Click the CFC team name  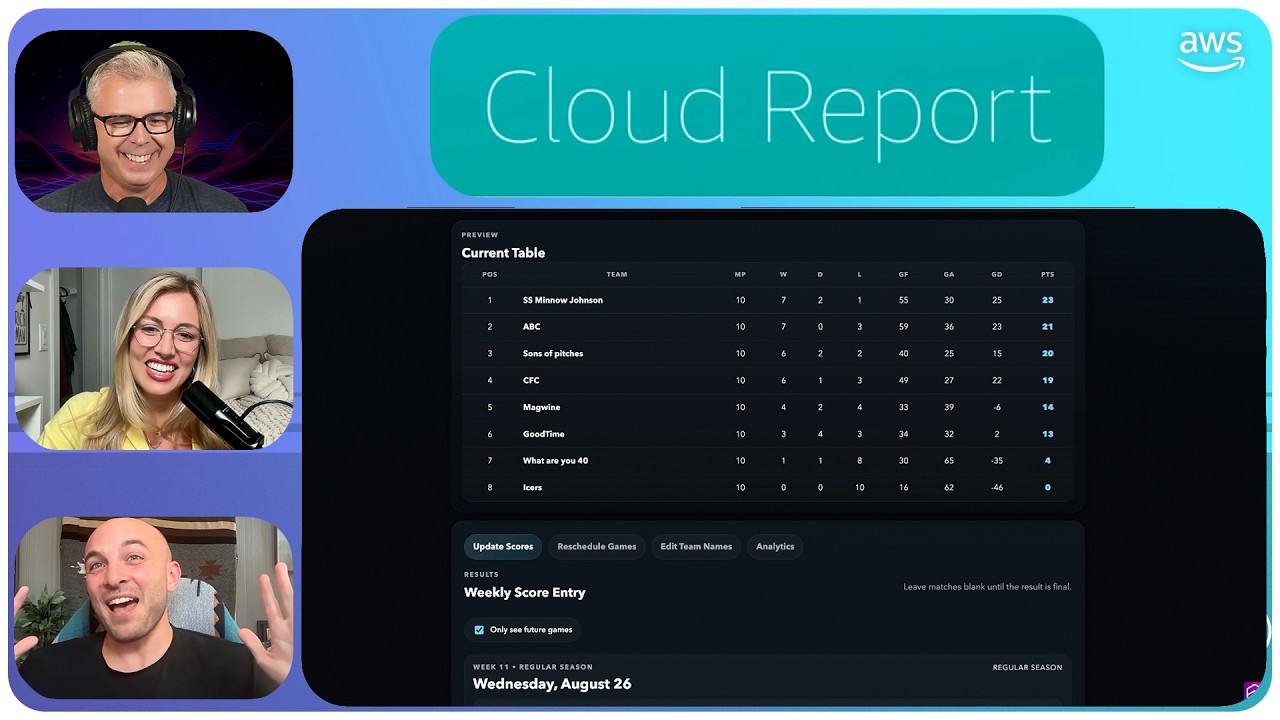coord(531,381)
